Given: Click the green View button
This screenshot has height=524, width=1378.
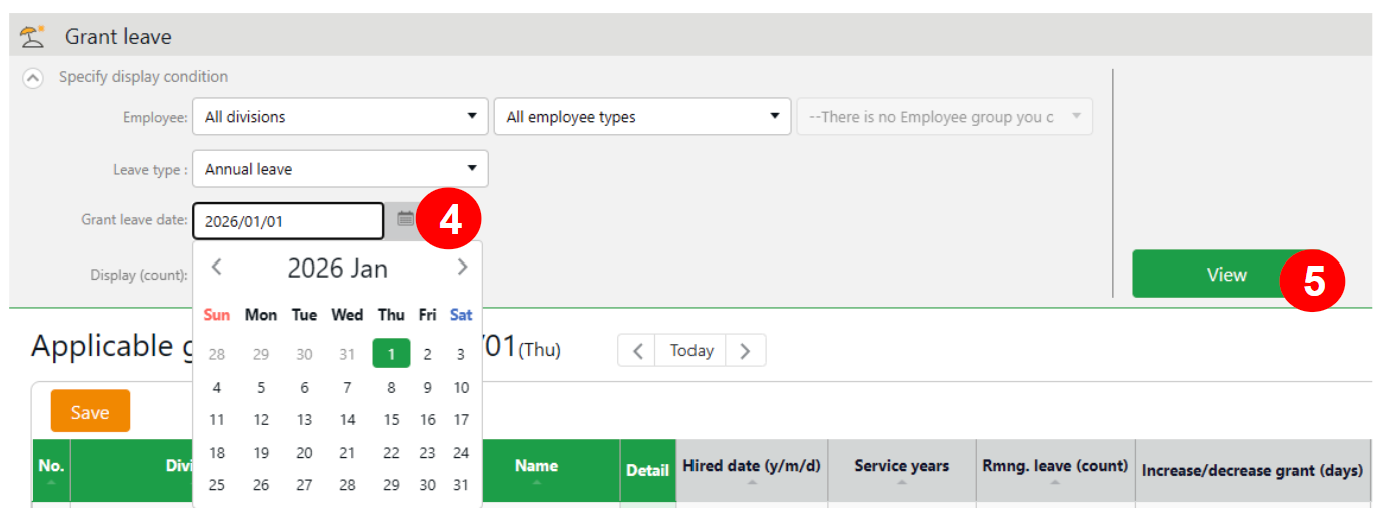Looking at the screenshot, I should (1226, 275).
